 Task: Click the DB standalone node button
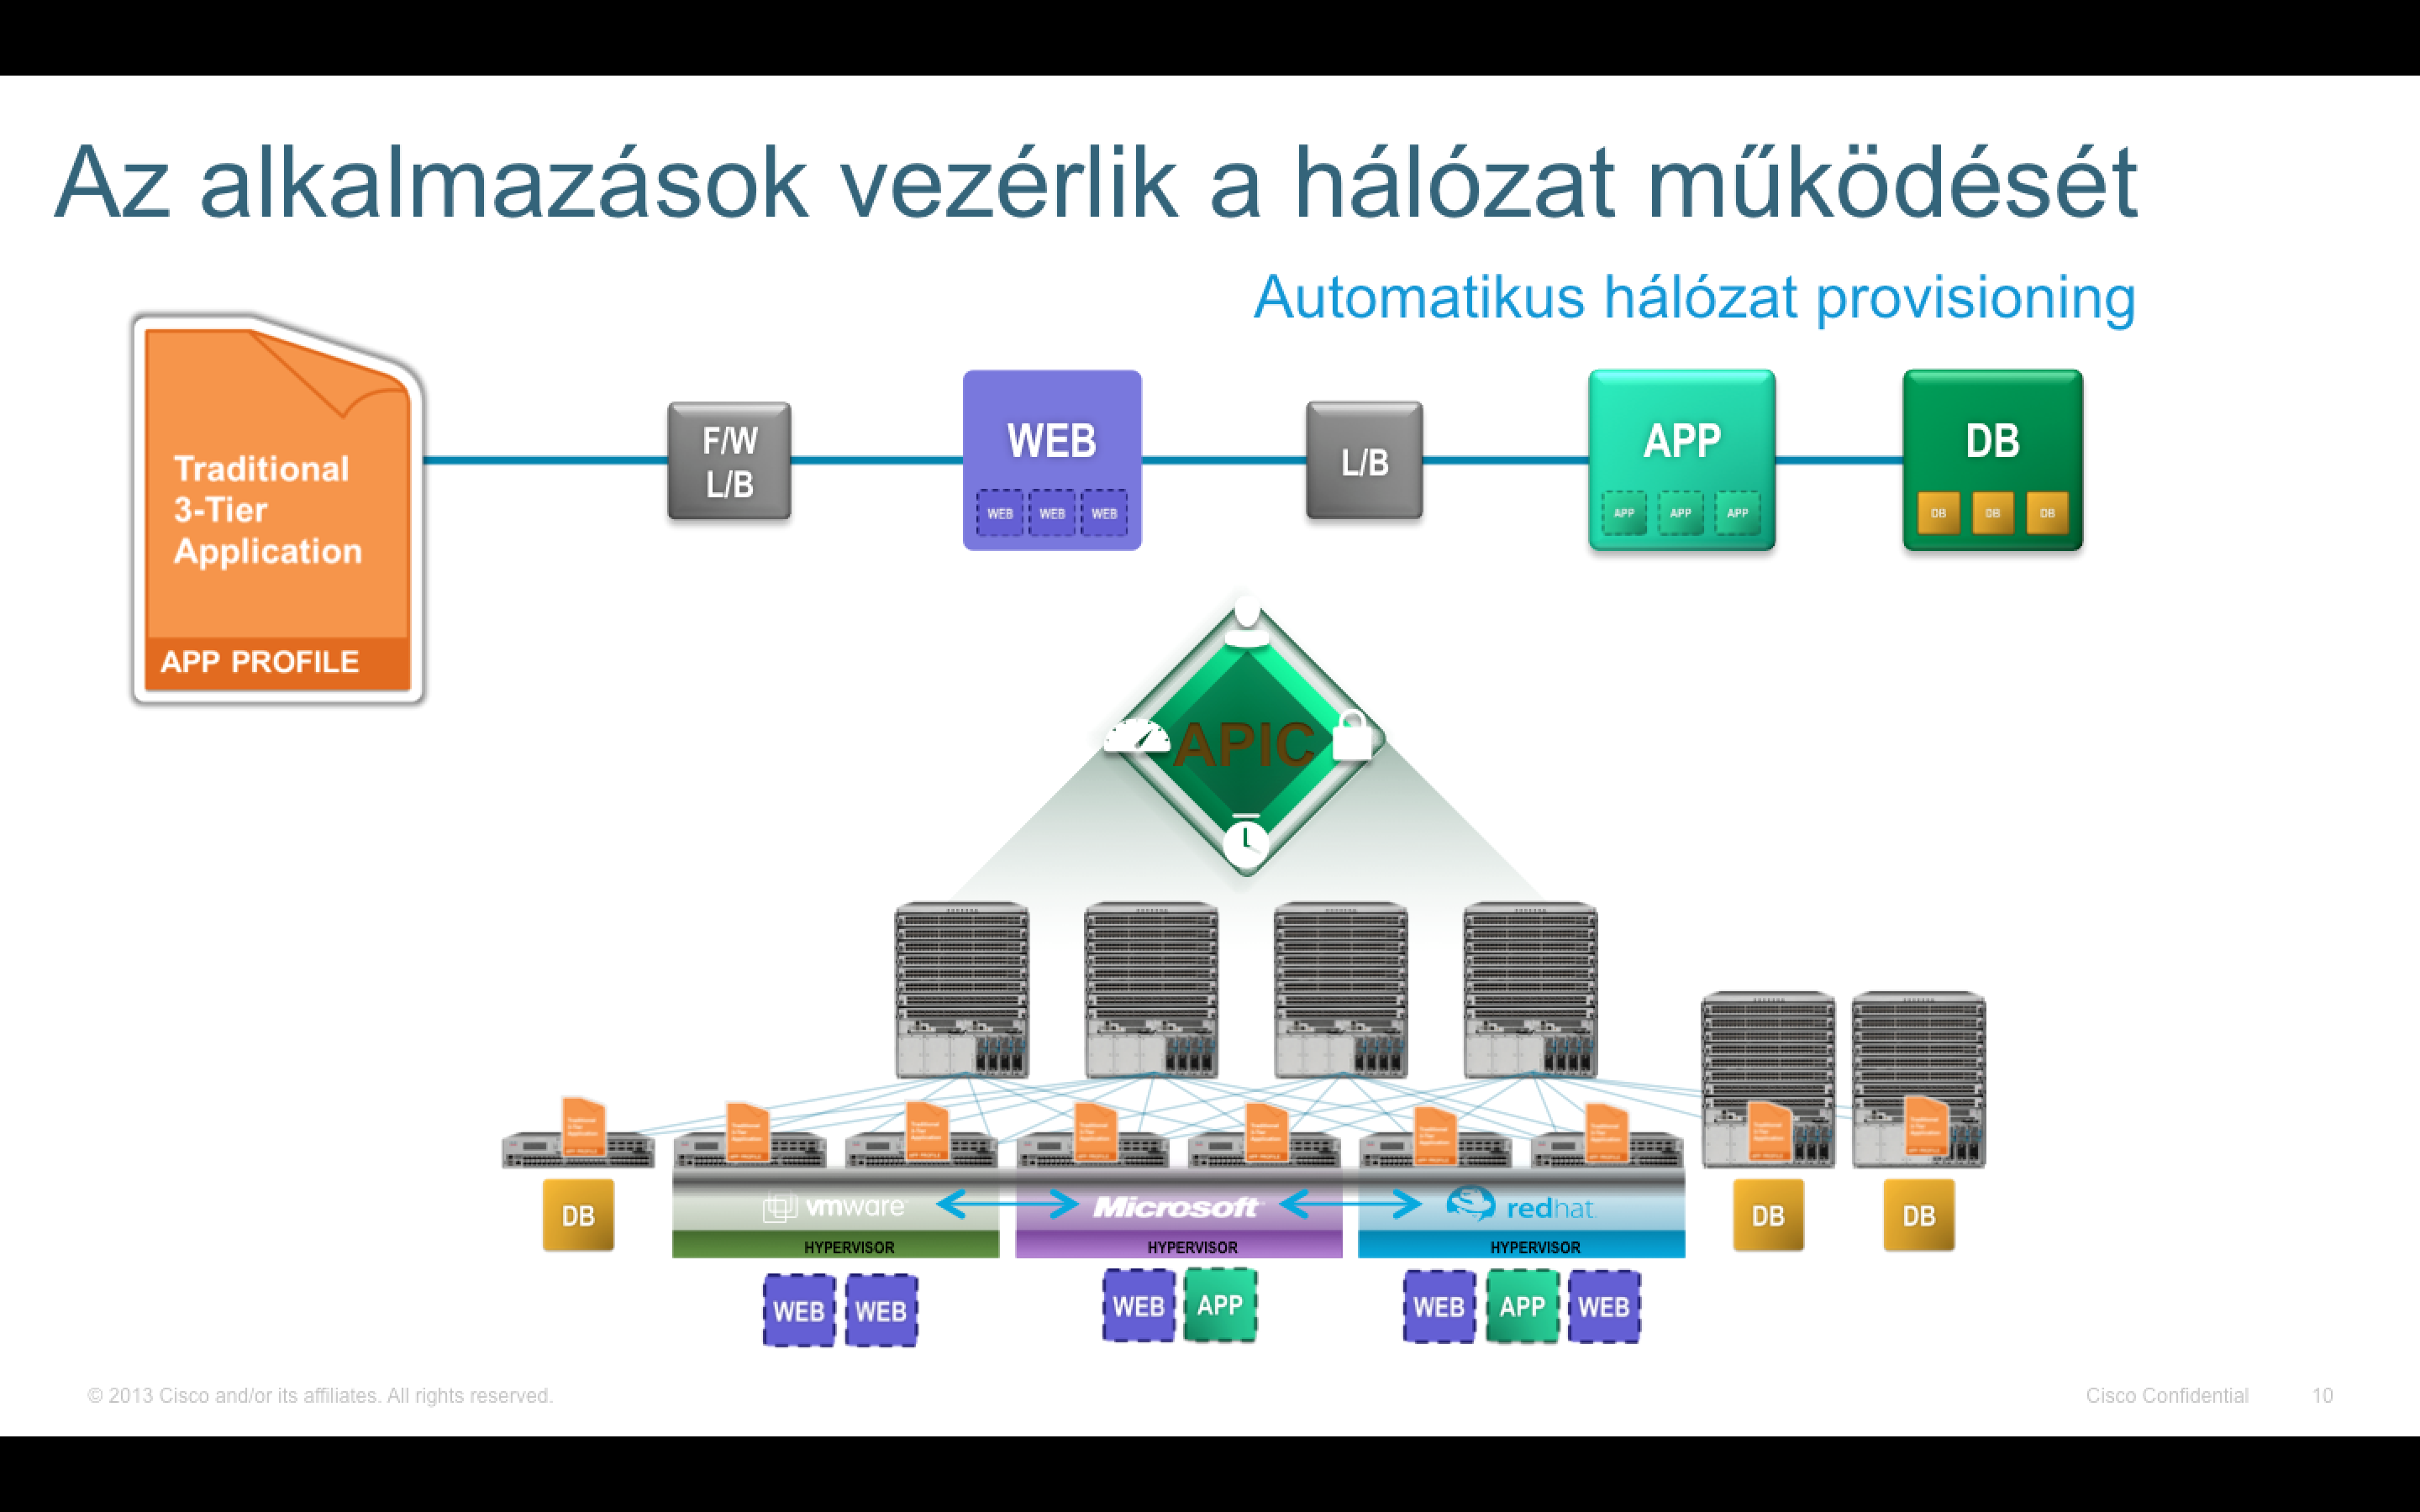click(575, 1214)
